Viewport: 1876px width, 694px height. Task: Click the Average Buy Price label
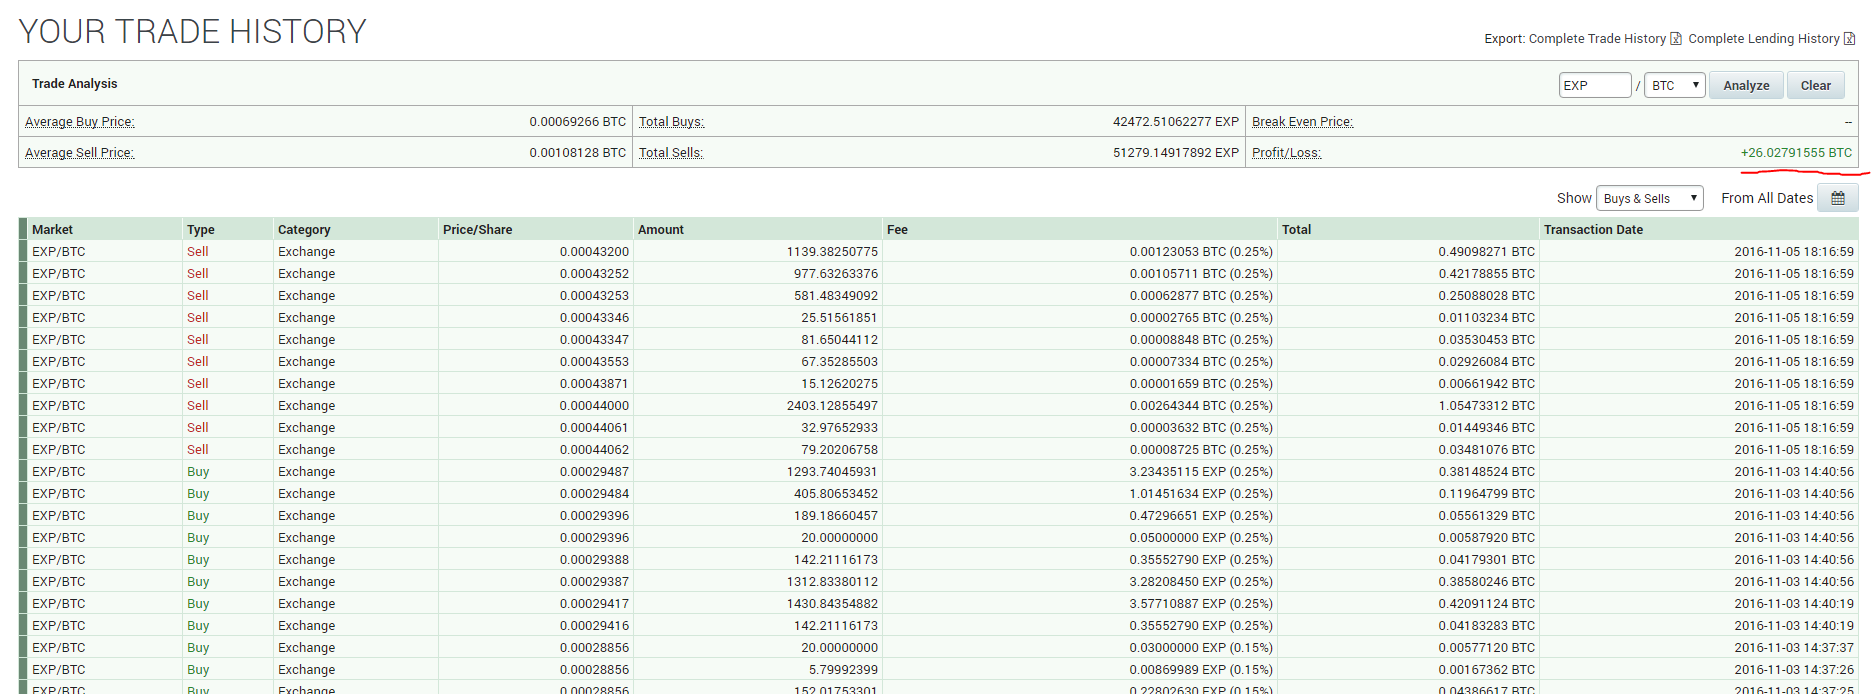80,122
